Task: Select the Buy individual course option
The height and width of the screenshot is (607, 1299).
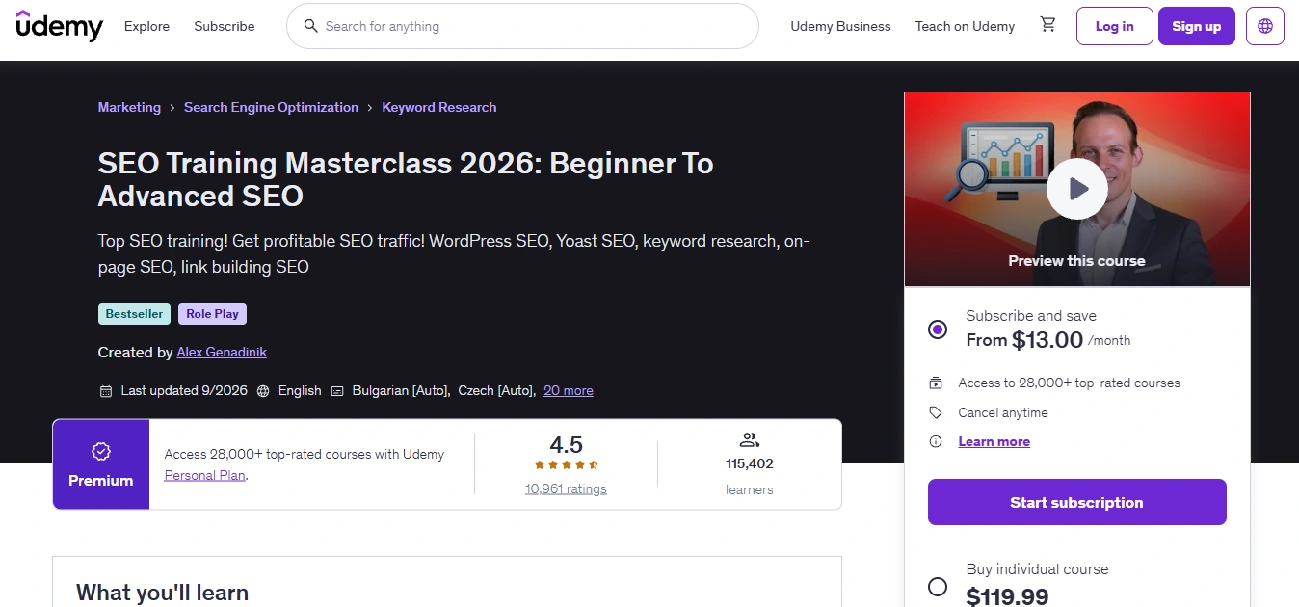Action: 937,586
